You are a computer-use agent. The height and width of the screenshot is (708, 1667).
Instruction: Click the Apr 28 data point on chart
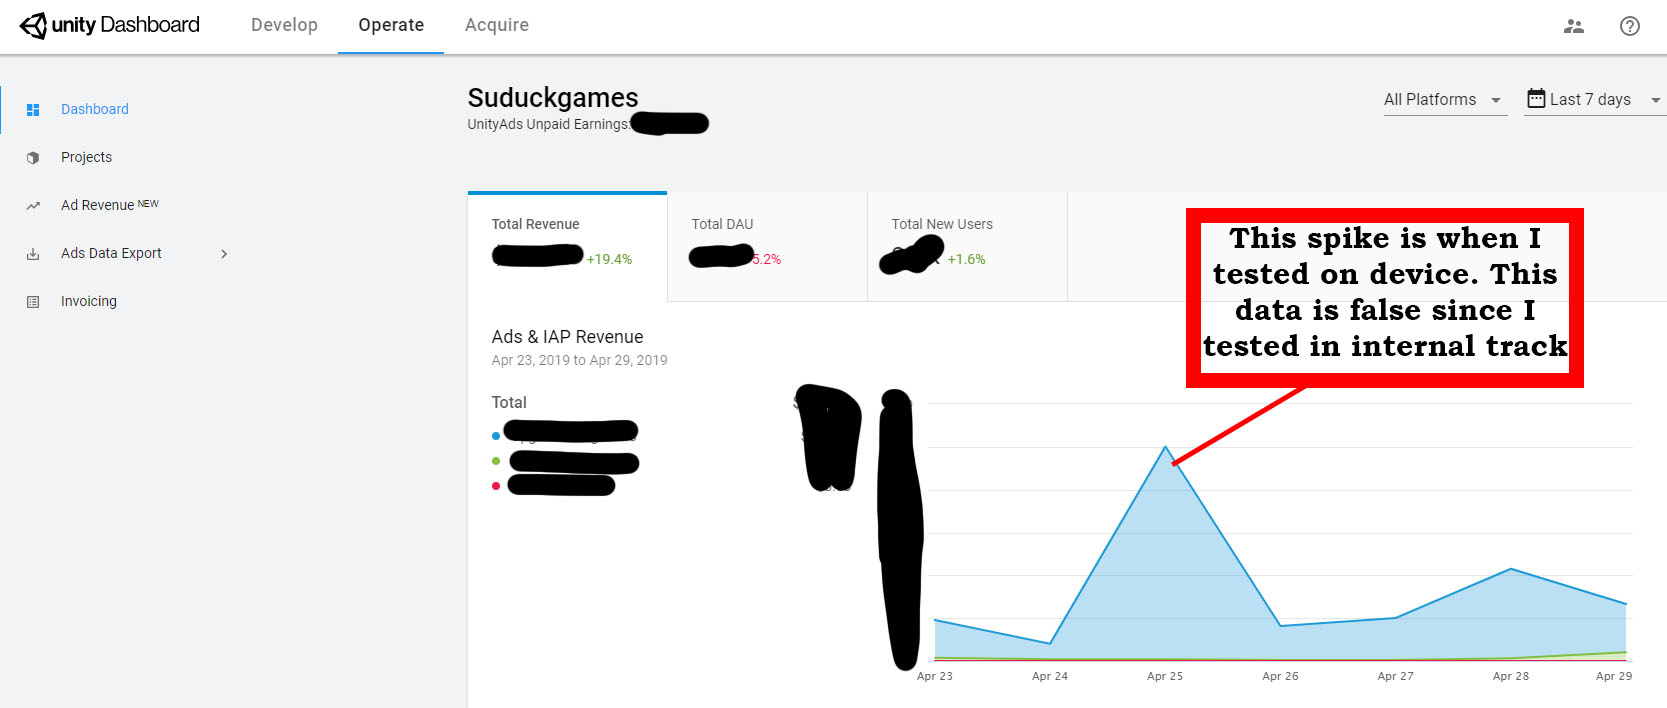click(x=1511, y=569)
